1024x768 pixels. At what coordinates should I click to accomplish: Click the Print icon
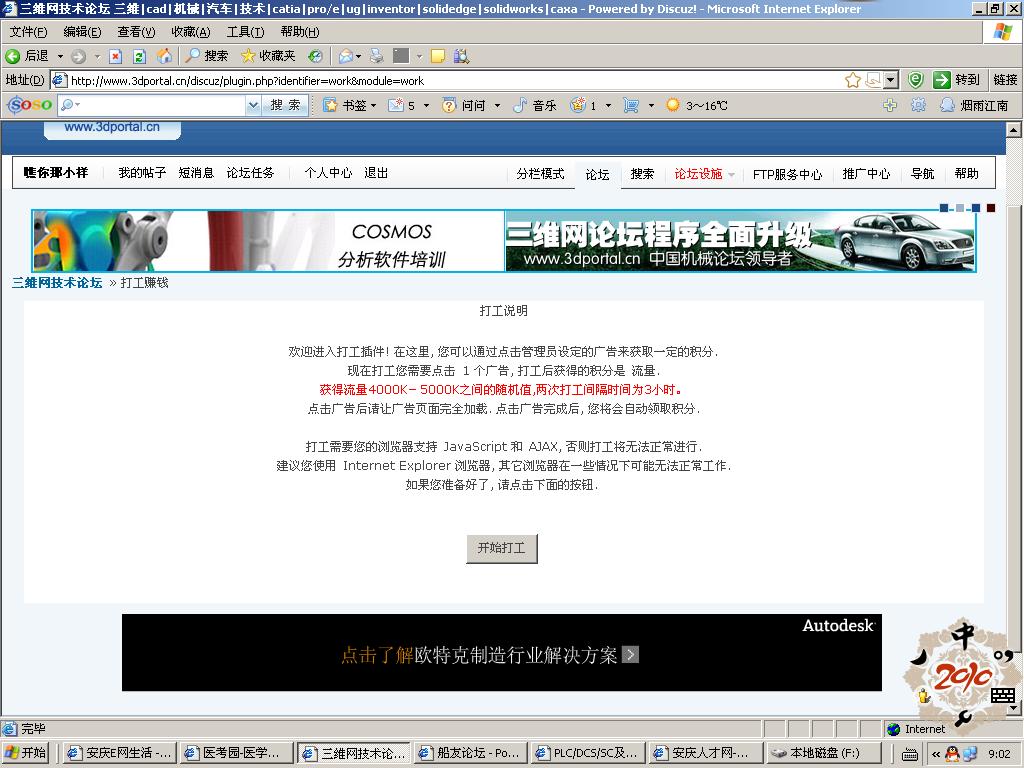point(377,56)
